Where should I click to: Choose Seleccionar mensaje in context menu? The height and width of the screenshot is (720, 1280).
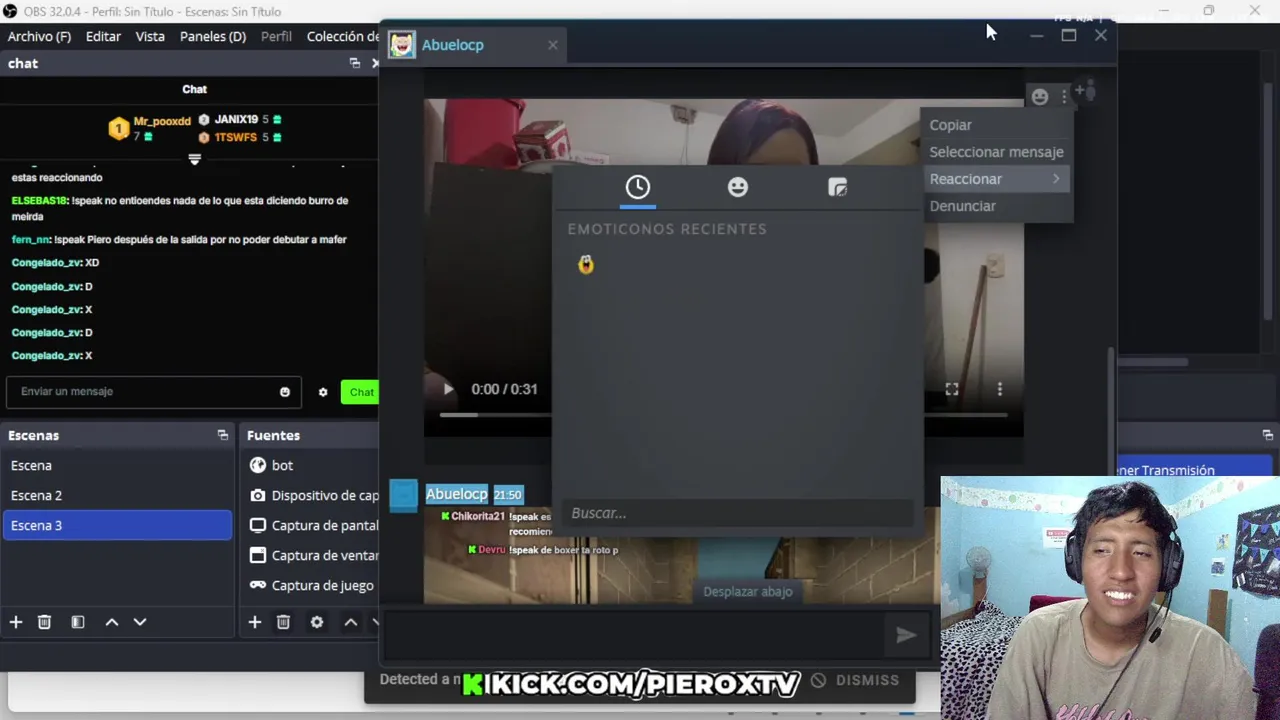(996, 152)
